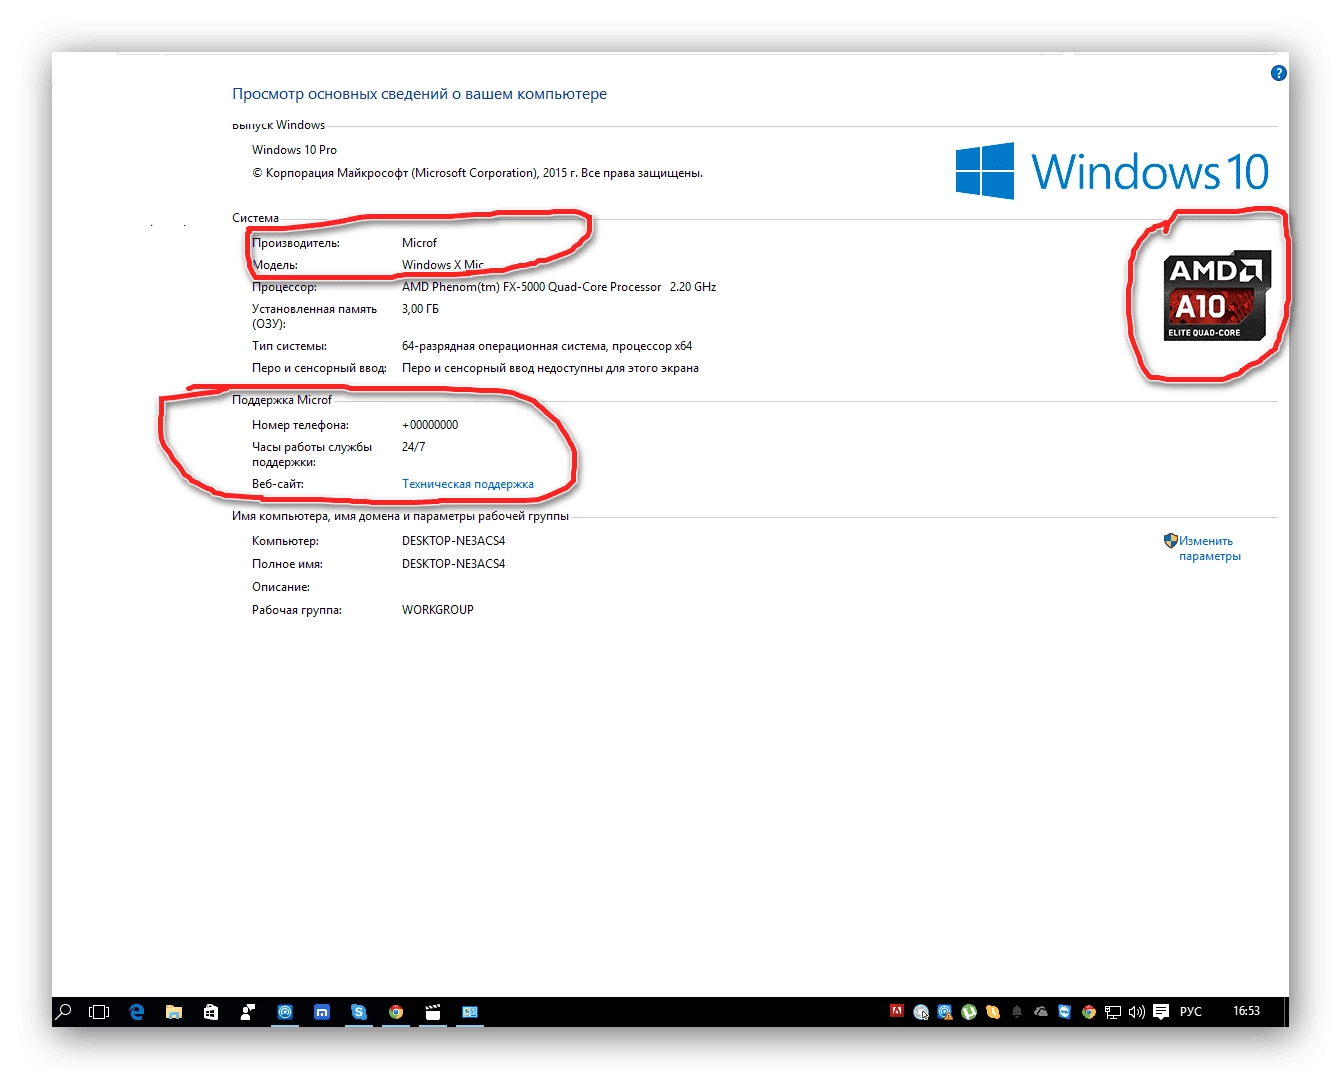1341x1079 pixels.
Task: Click the tray icon with warning triangle
Action: [x=945, y=1012]
